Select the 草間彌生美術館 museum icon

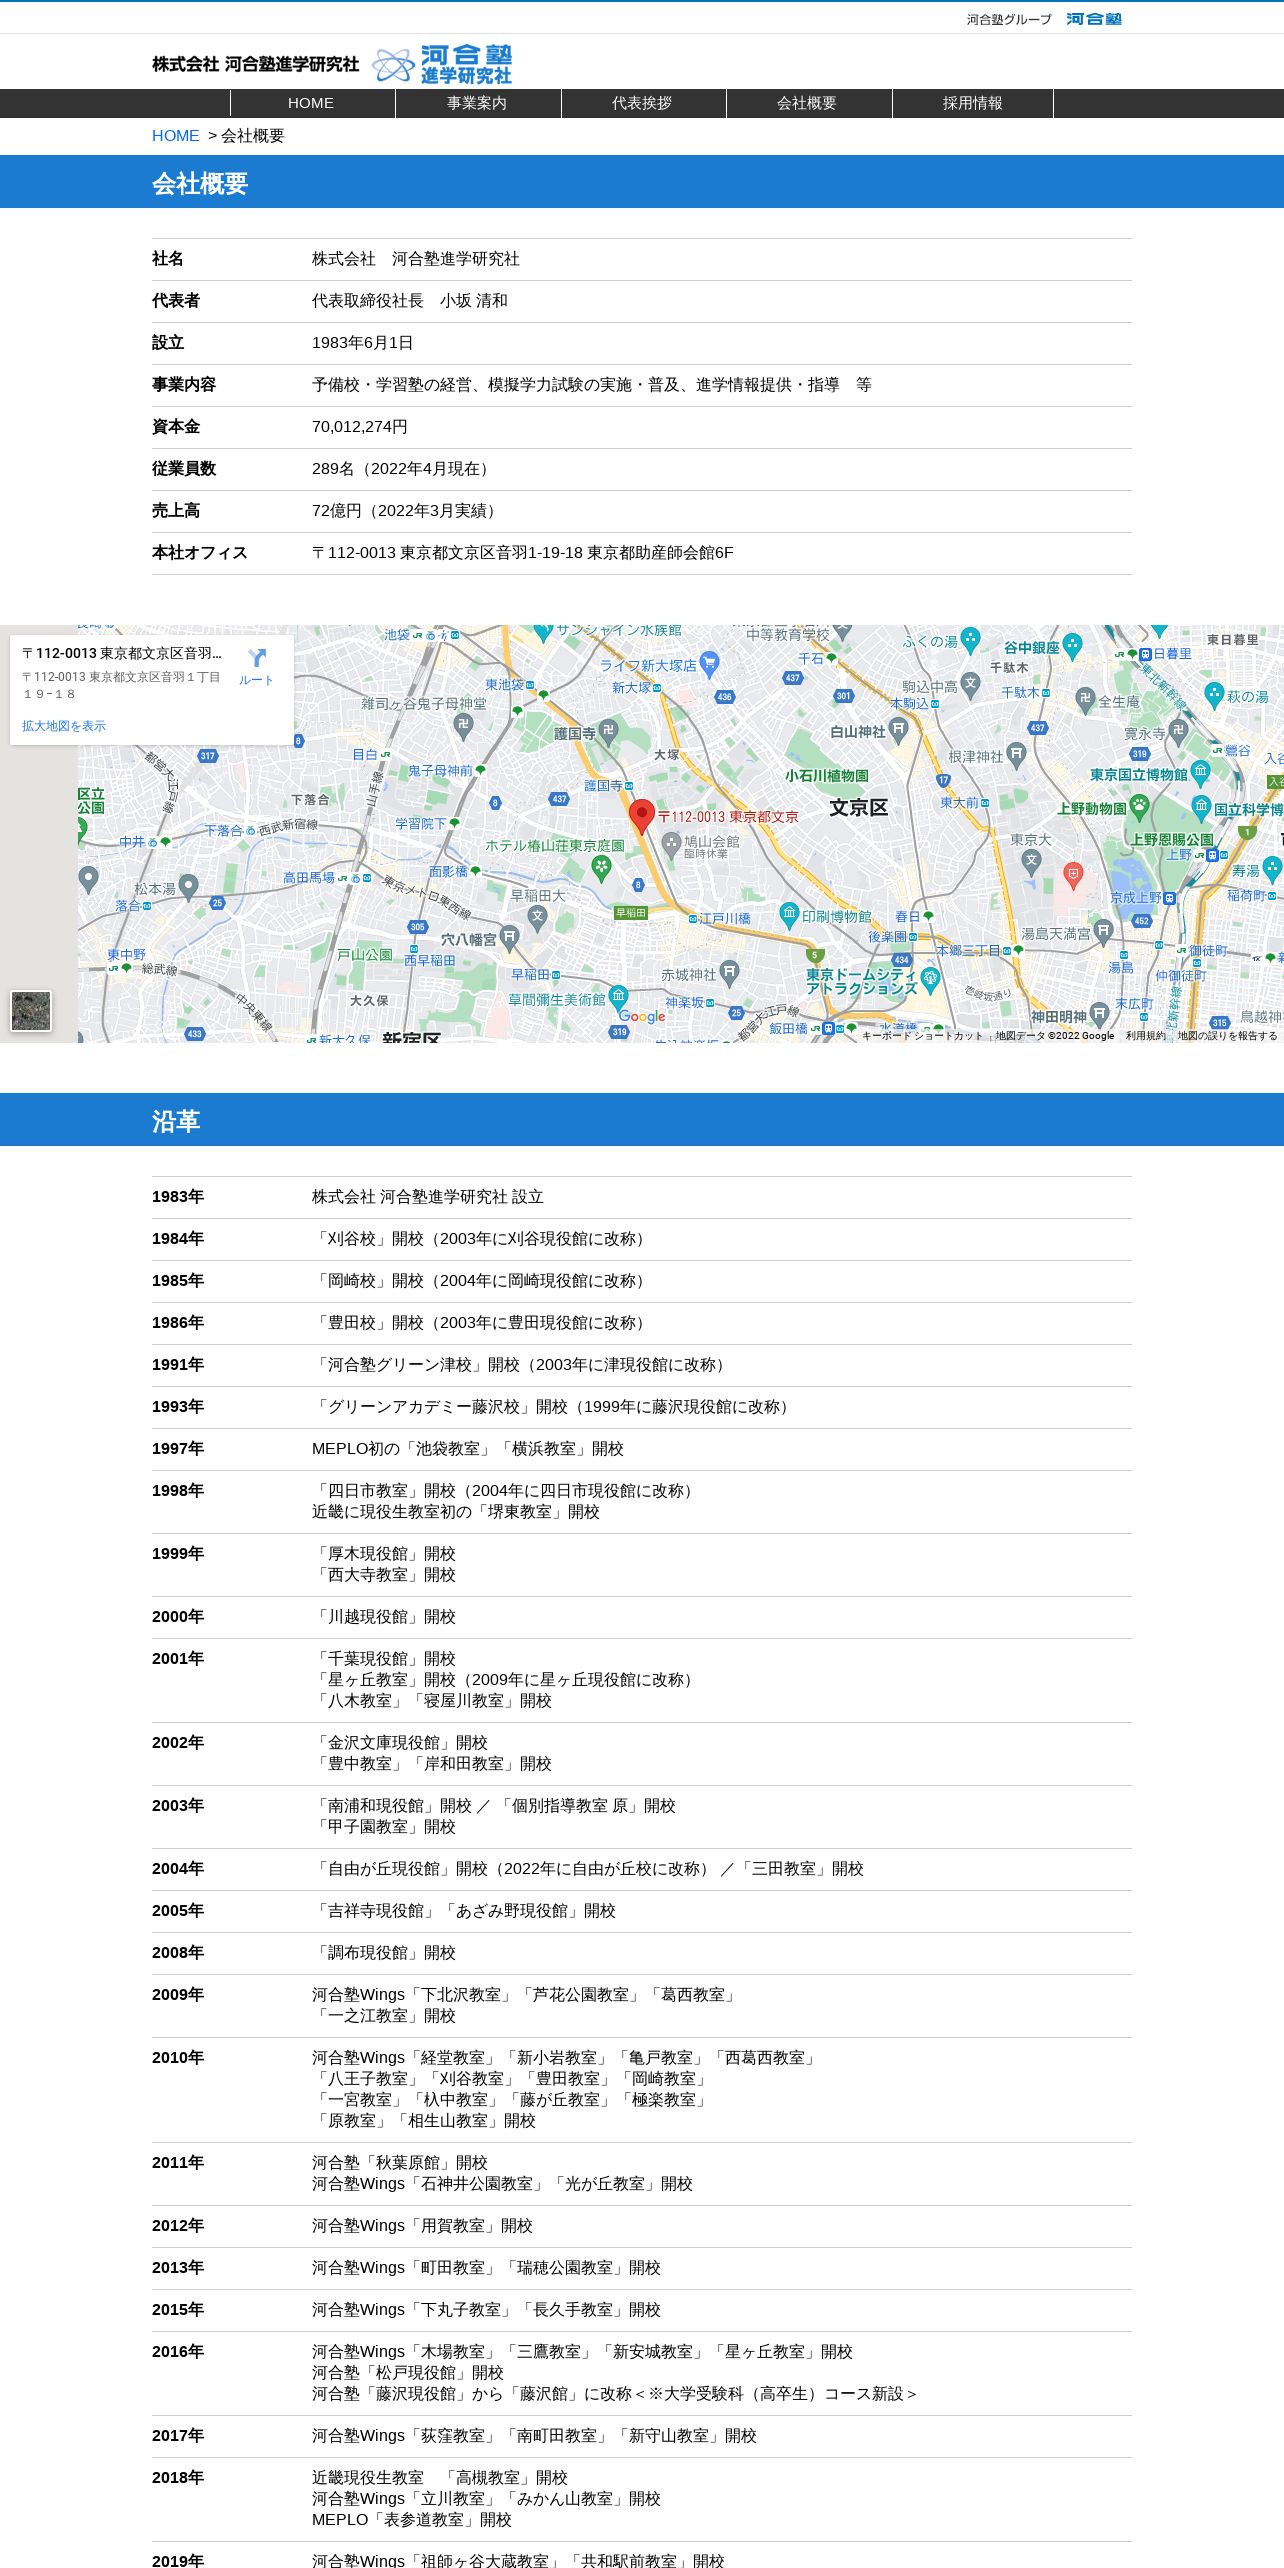[619, 997]
